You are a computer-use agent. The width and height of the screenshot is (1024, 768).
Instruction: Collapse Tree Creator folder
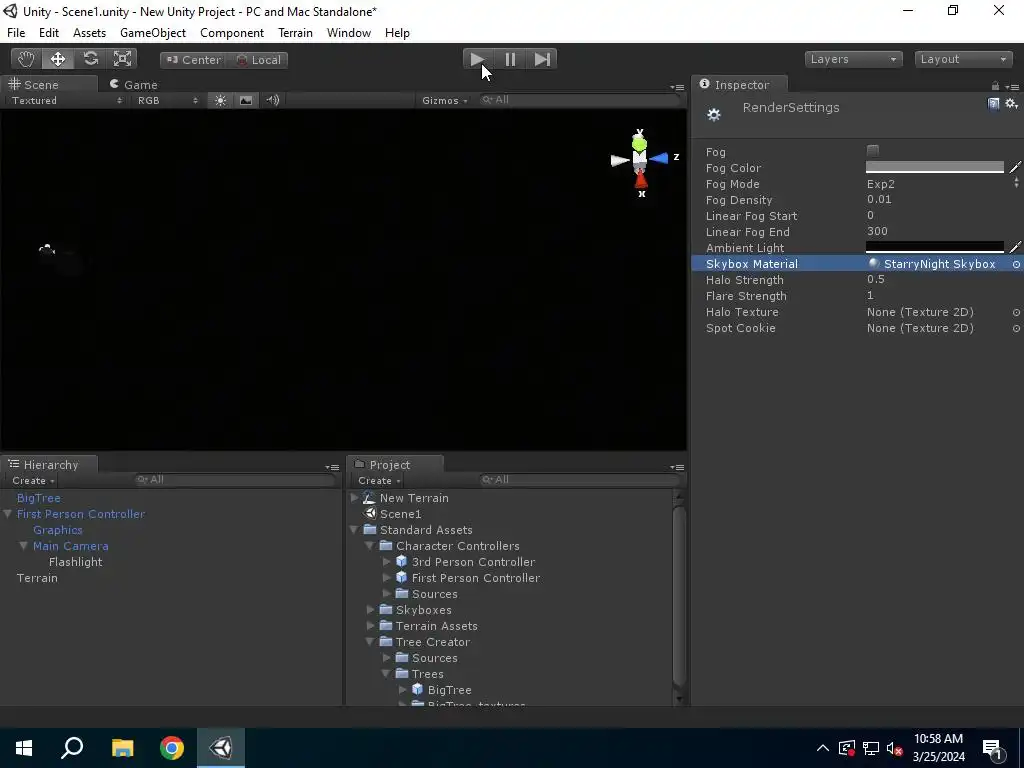pyautogui.click(x=371, y=642)
